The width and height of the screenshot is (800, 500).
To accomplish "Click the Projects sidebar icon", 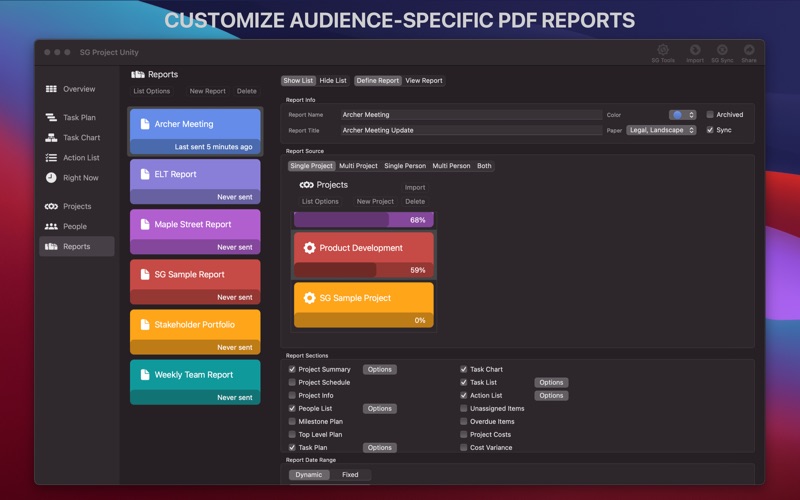I will coord(51,206).
